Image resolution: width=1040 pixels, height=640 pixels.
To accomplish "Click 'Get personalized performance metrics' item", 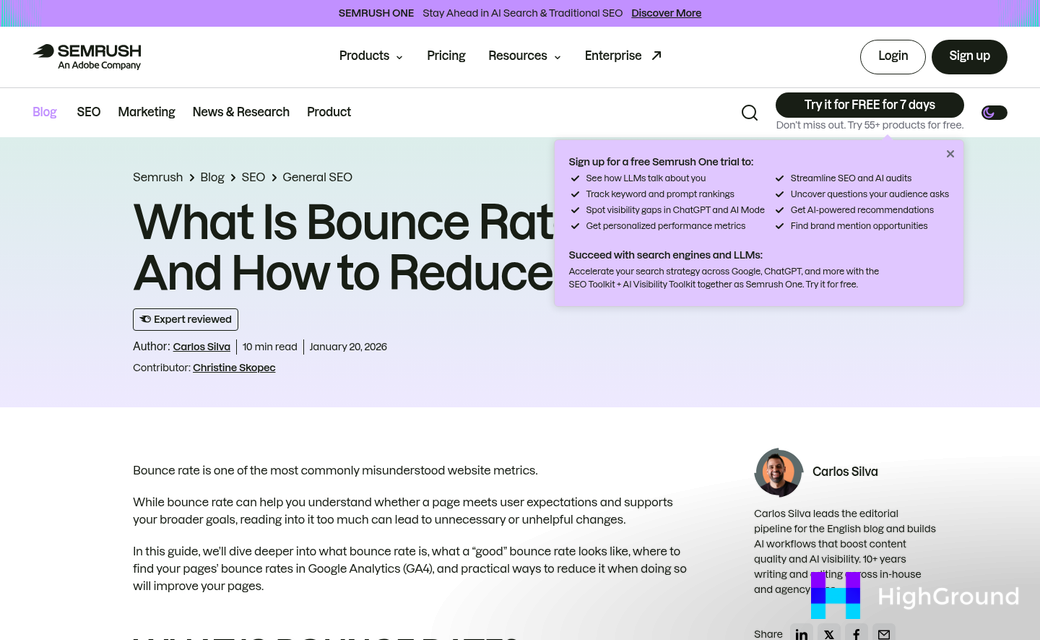I will (665, 225).
